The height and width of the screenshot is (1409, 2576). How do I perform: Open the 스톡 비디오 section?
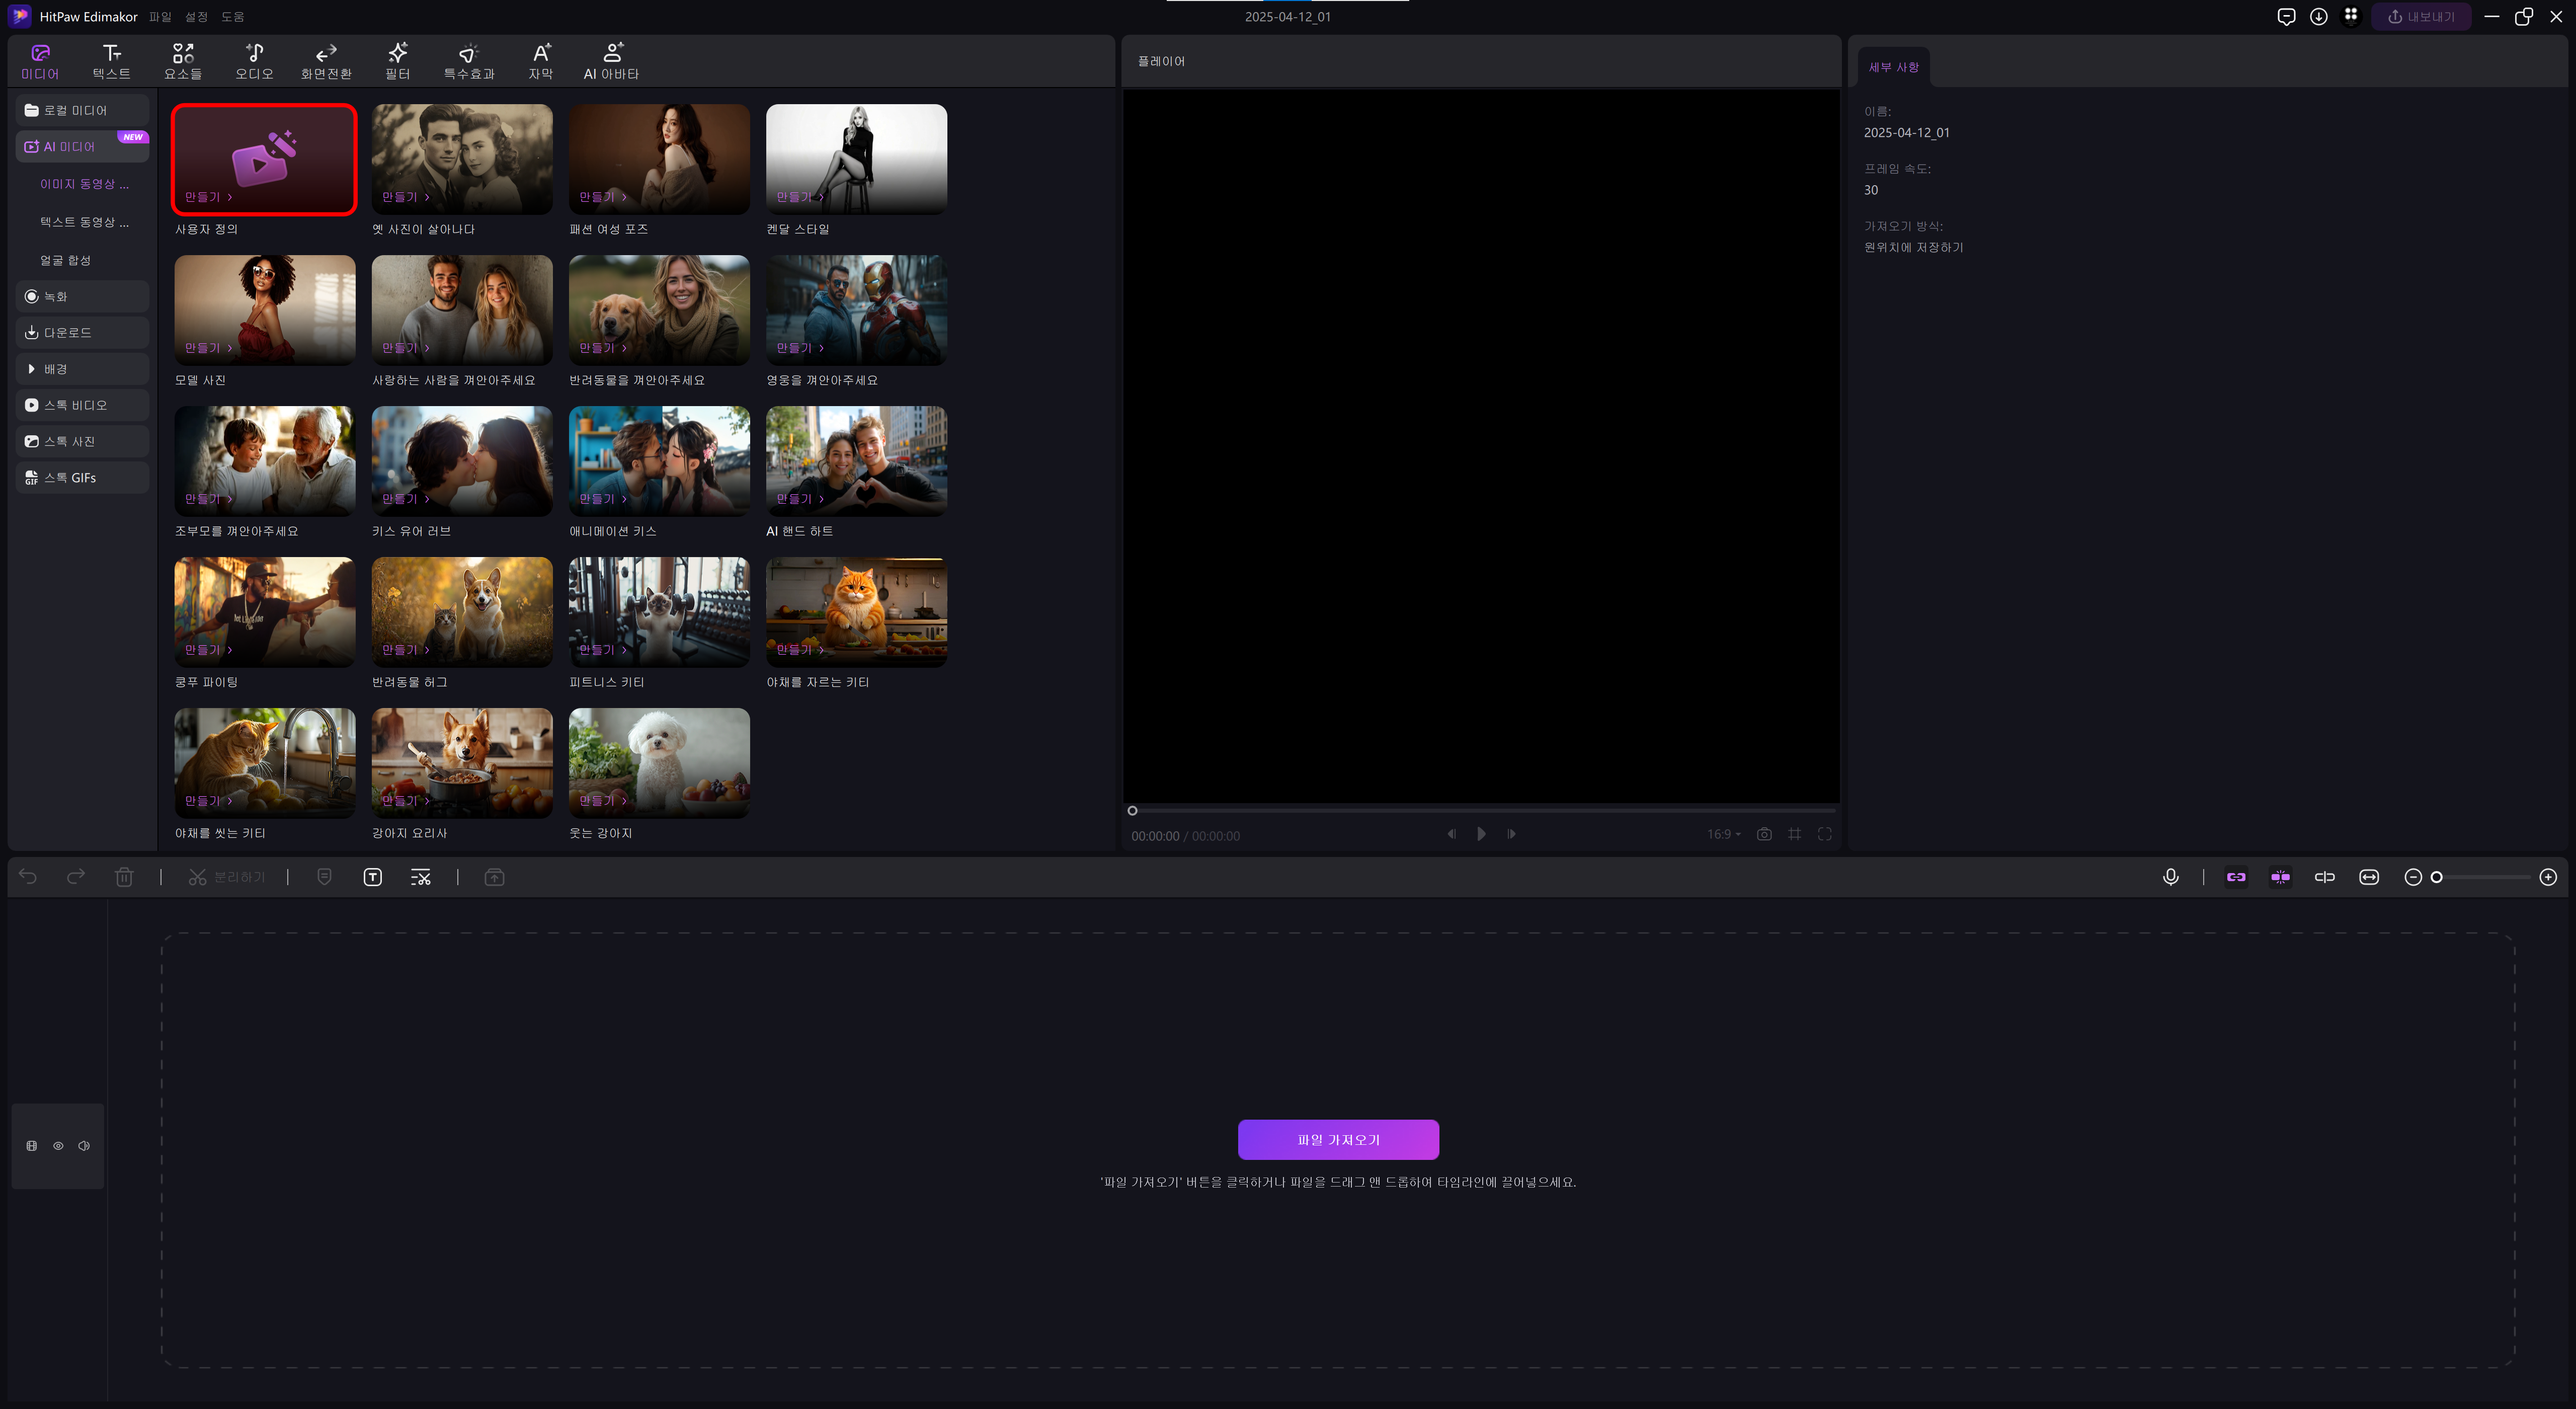click(x=82, y=405)
